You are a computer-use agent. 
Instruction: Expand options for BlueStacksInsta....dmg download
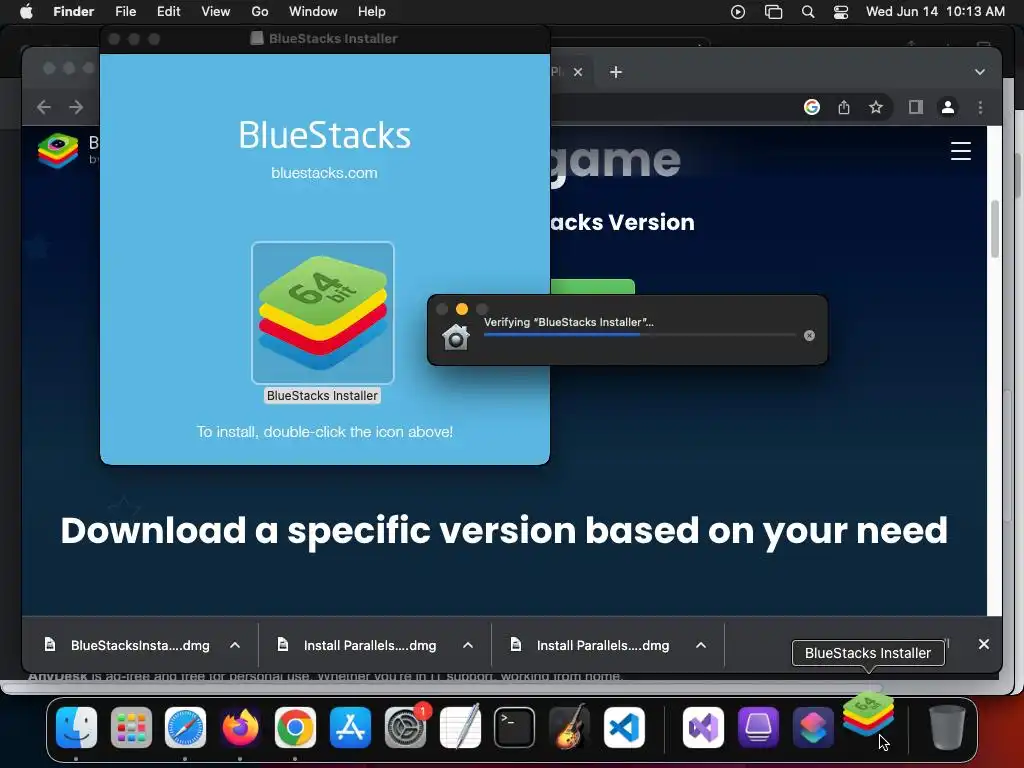point(235,645)
